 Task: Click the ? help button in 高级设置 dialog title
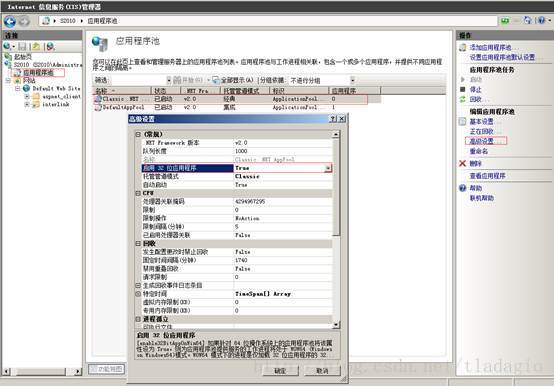pos(333,119)
